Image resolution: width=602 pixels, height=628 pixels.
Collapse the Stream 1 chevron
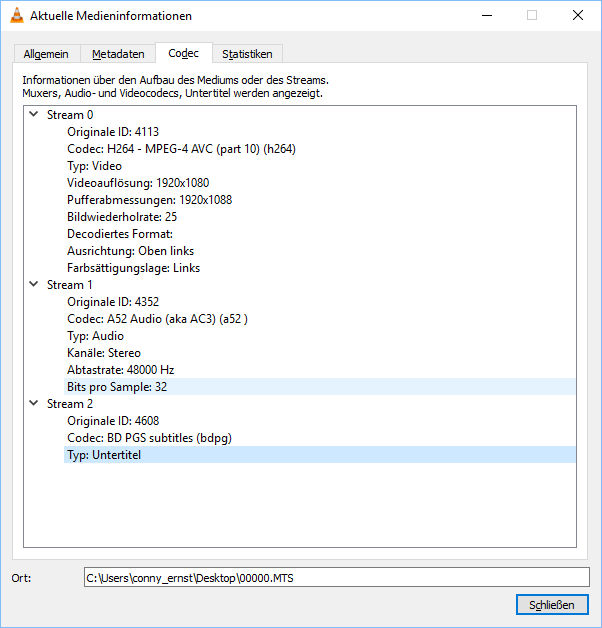(x=34, y=284)
